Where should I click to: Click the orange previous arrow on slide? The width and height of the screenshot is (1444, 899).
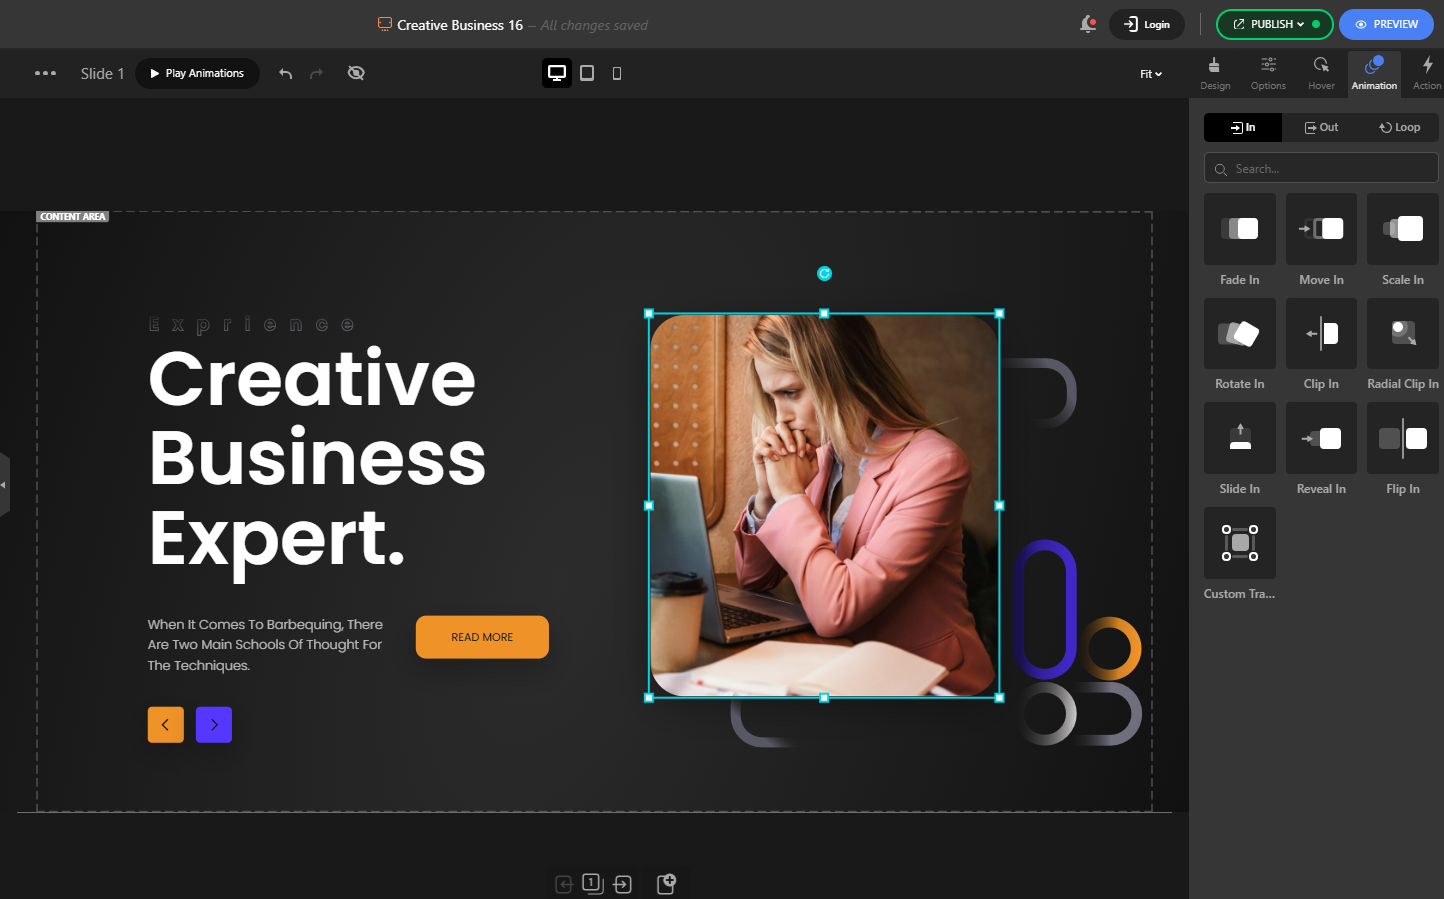pos(166,725)
